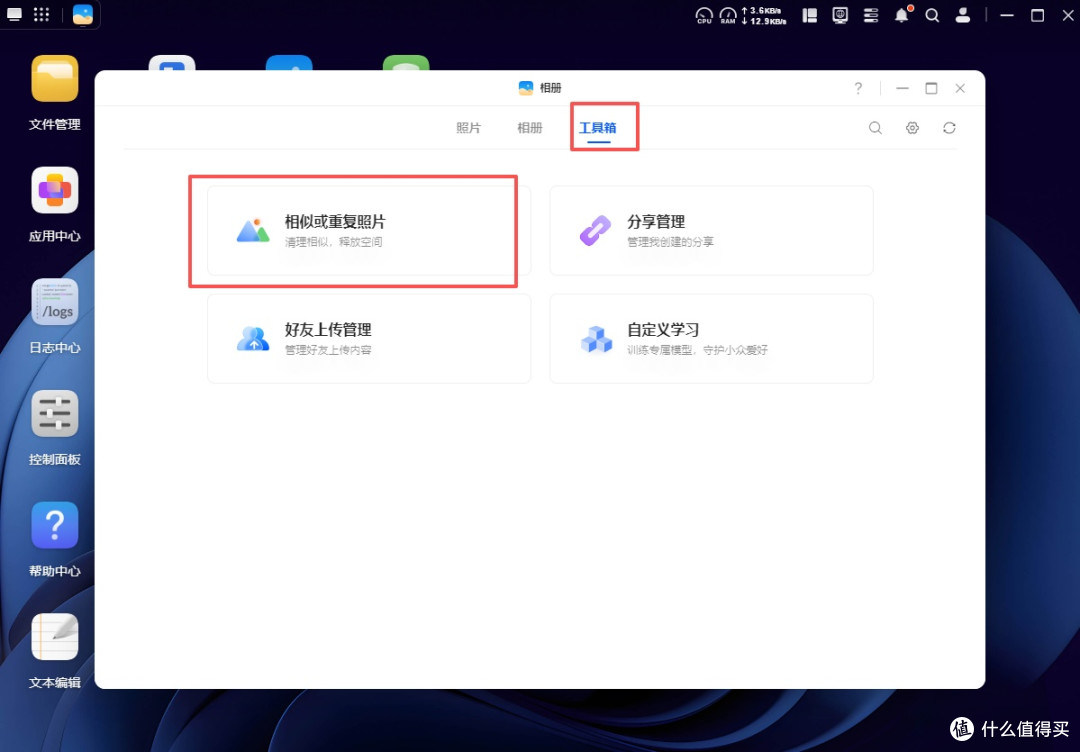Open 分享管理 tool card
1080x752 pixels.
[712, 231]
